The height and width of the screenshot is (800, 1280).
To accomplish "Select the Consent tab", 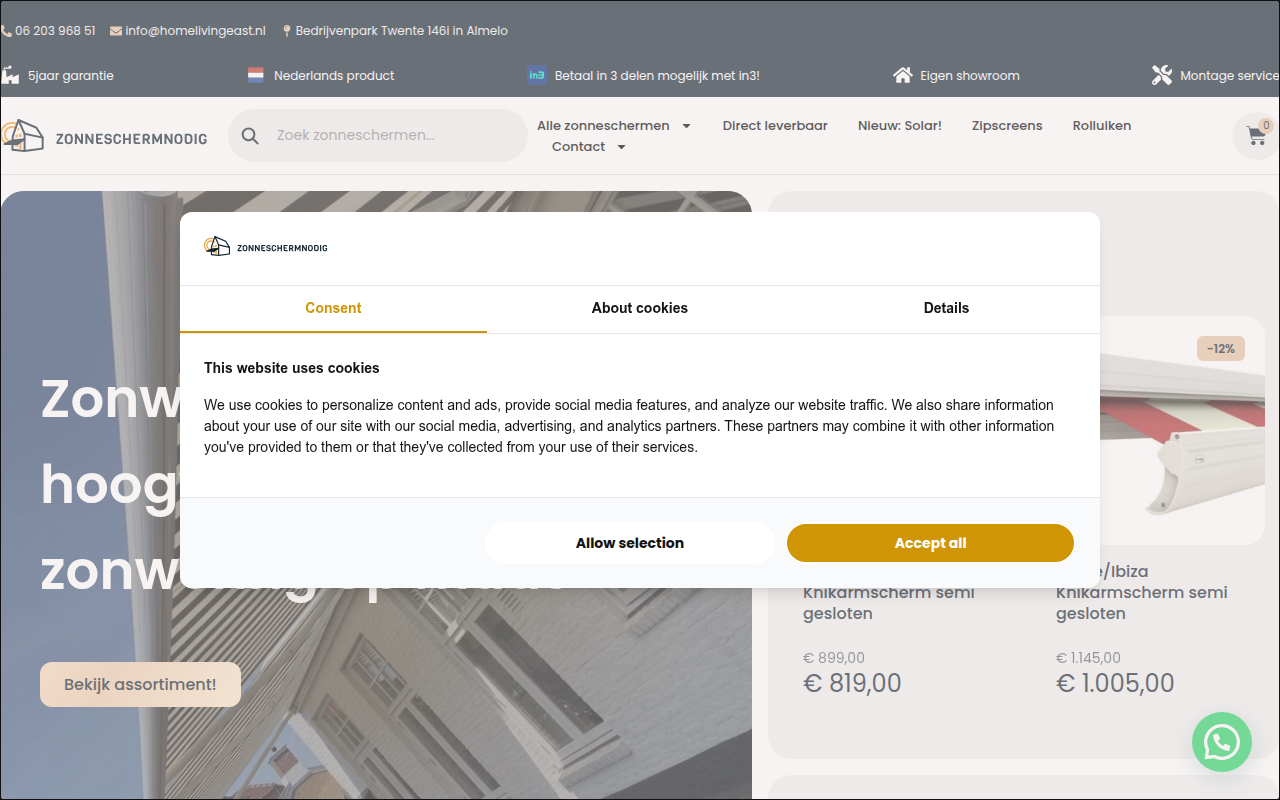I will point(333,309).
